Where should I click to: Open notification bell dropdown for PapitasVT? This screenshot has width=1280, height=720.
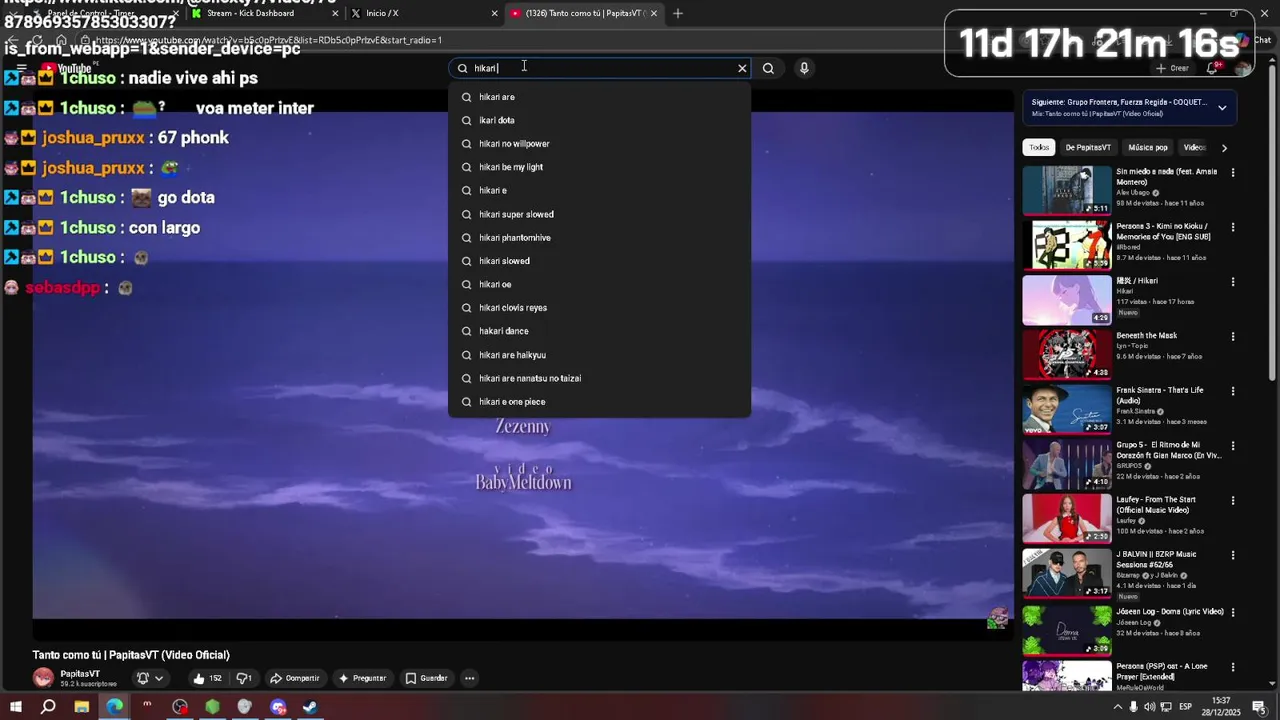tap(149, 678)
